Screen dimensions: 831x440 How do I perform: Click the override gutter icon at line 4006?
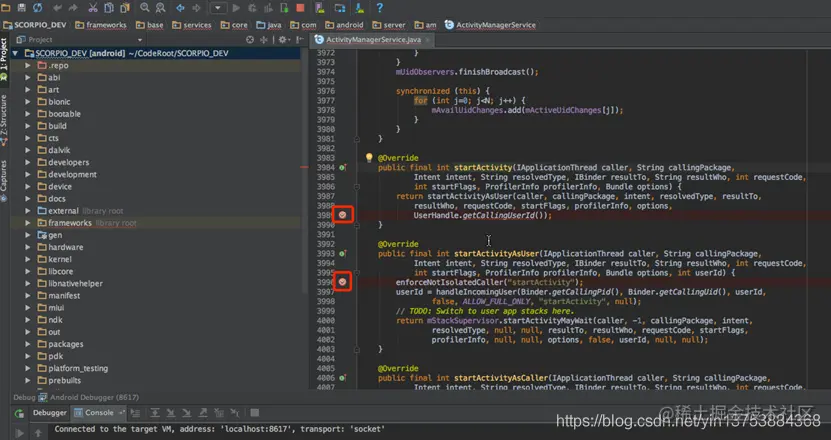tap(343, 378)
